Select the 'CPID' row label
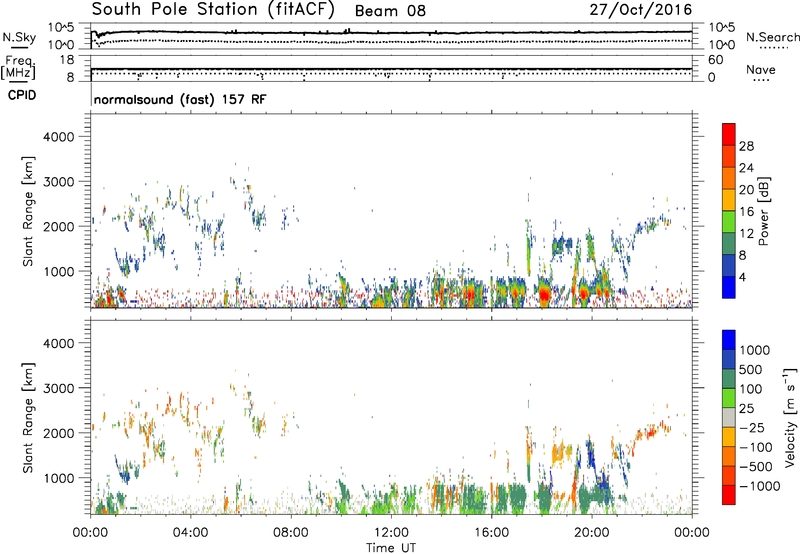 (x=22, y=95)
